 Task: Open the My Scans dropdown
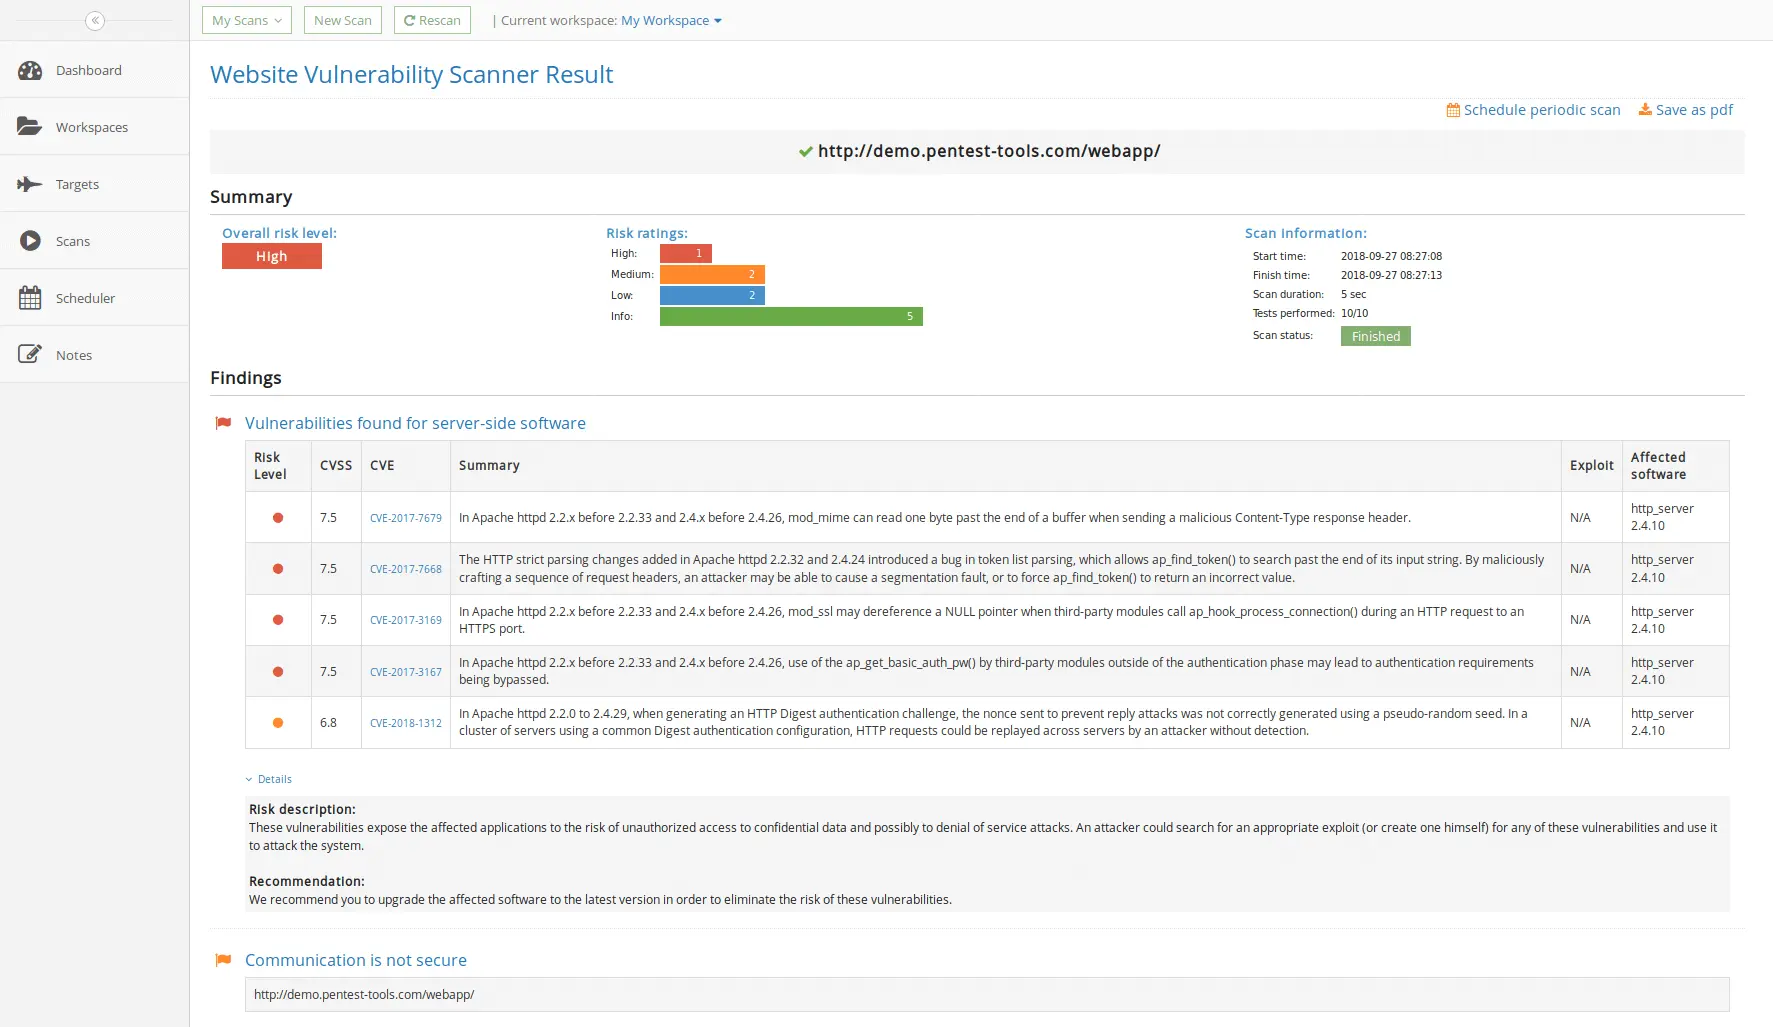click(246, 19)
